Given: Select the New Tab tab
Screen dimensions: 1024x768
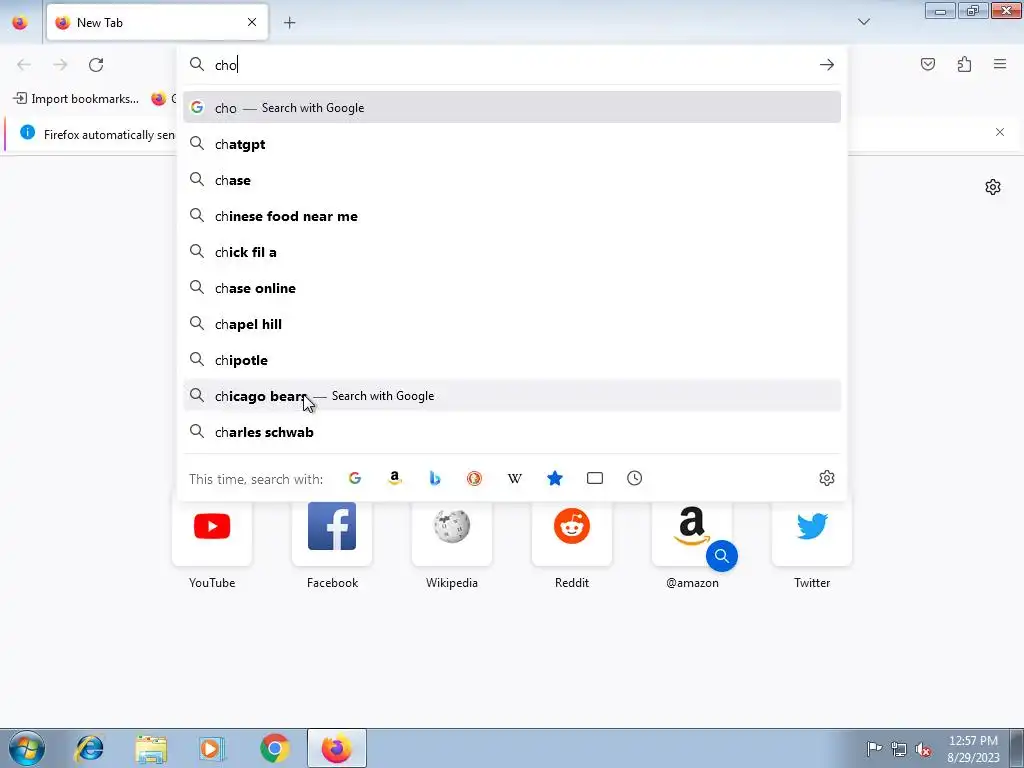Looking at the screenshot, I should tap(157, 22).
